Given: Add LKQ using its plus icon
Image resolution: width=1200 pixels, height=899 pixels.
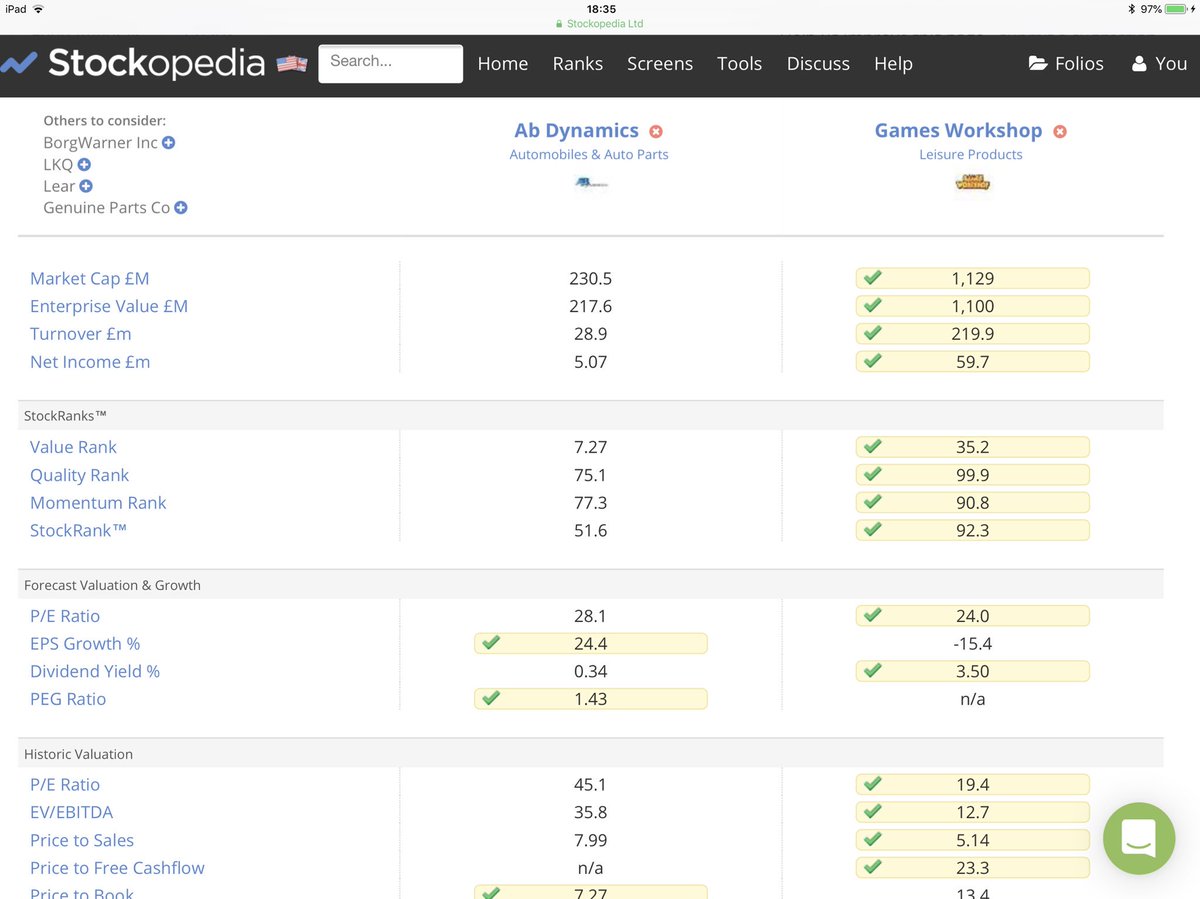Looking at the screenshot, I should (84, 164).
